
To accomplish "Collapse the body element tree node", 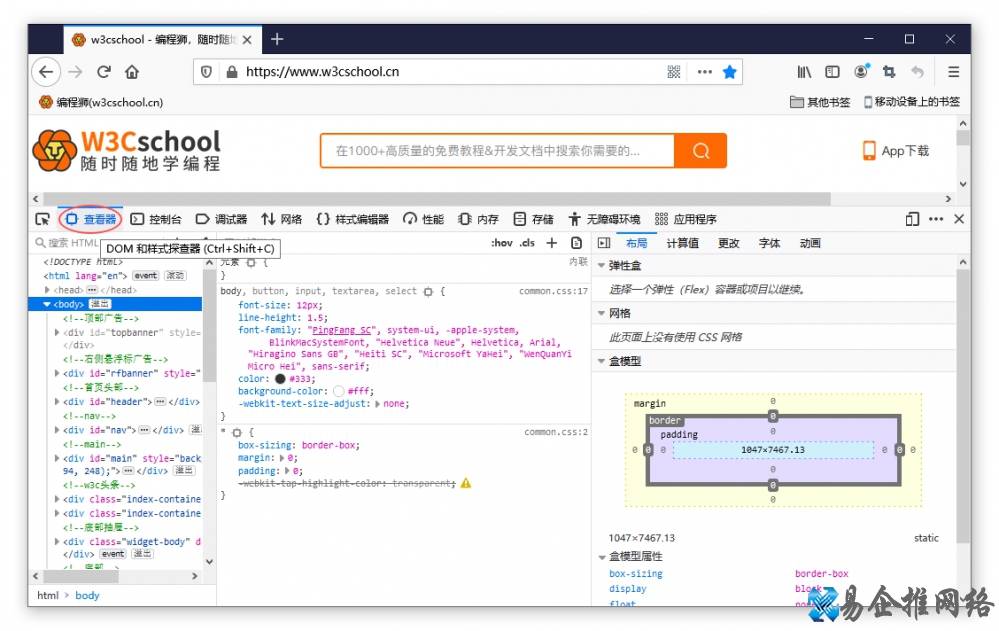I will (x=47, y=304).
